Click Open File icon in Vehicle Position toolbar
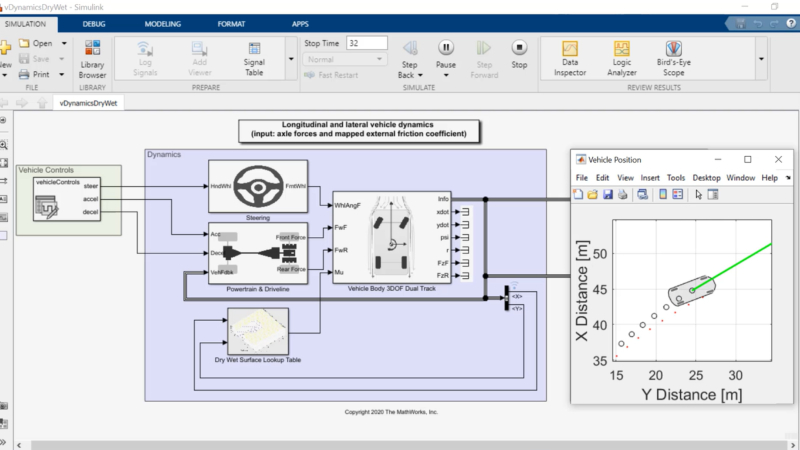The height and width of the screenshot is (450, 800). (x=592, y=194)
